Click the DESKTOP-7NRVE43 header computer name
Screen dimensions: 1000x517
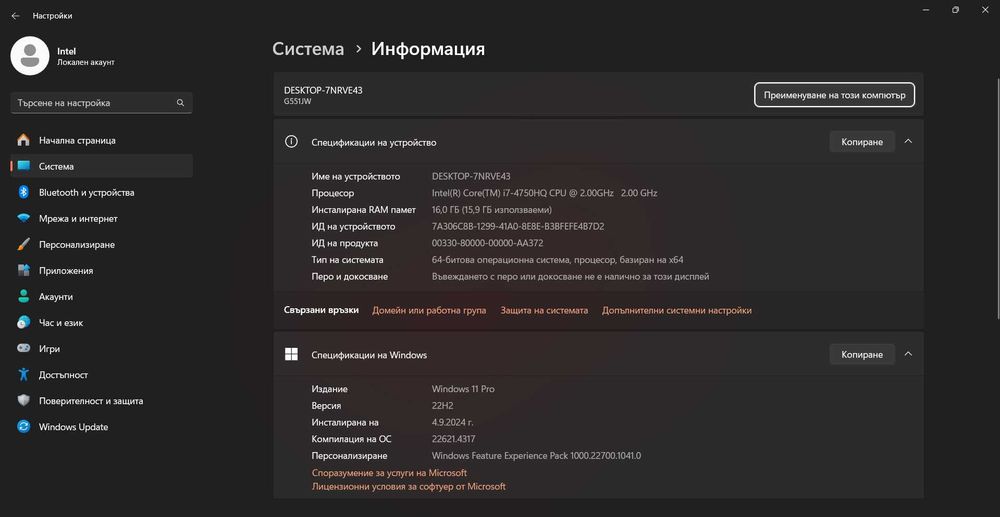coord(323,91)
